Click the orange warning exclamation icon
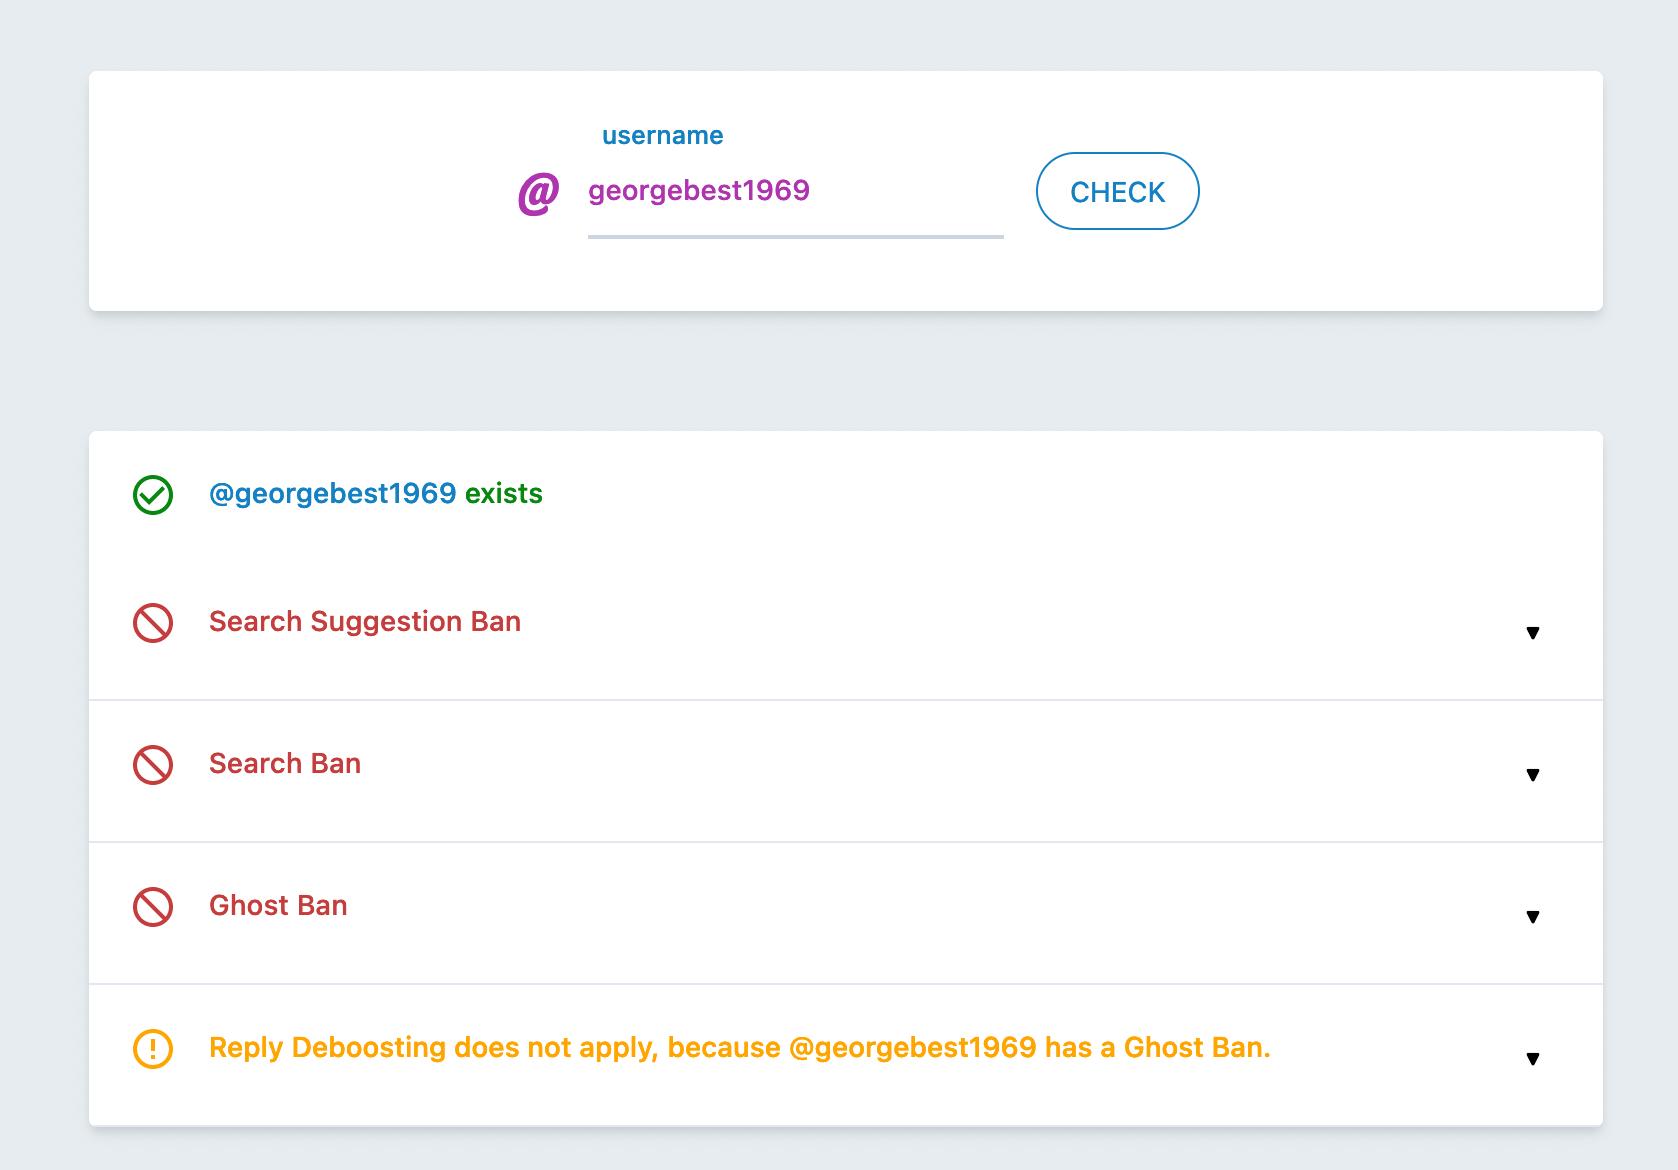 [x=153, y=1049]
